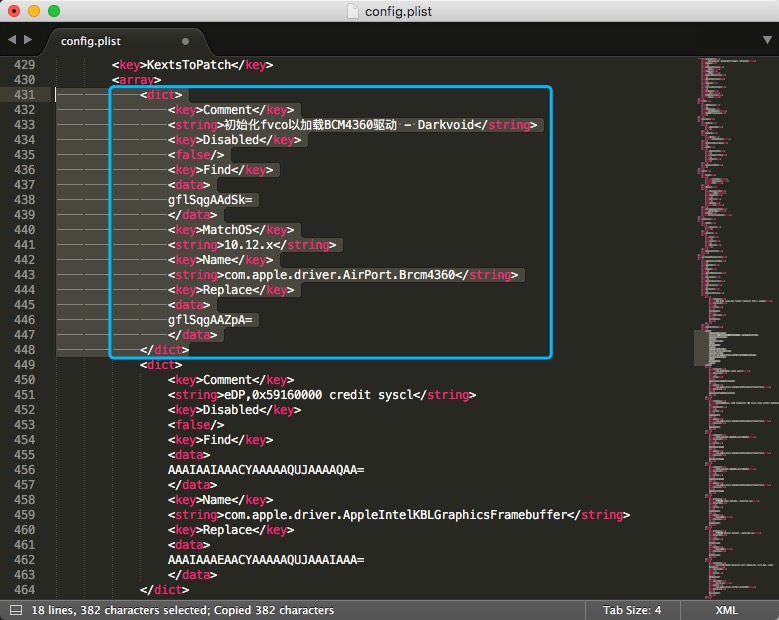Click the next tab arrow
This screenshot has width=779, height=620.
pyautogui.click(x=28, y=40)
